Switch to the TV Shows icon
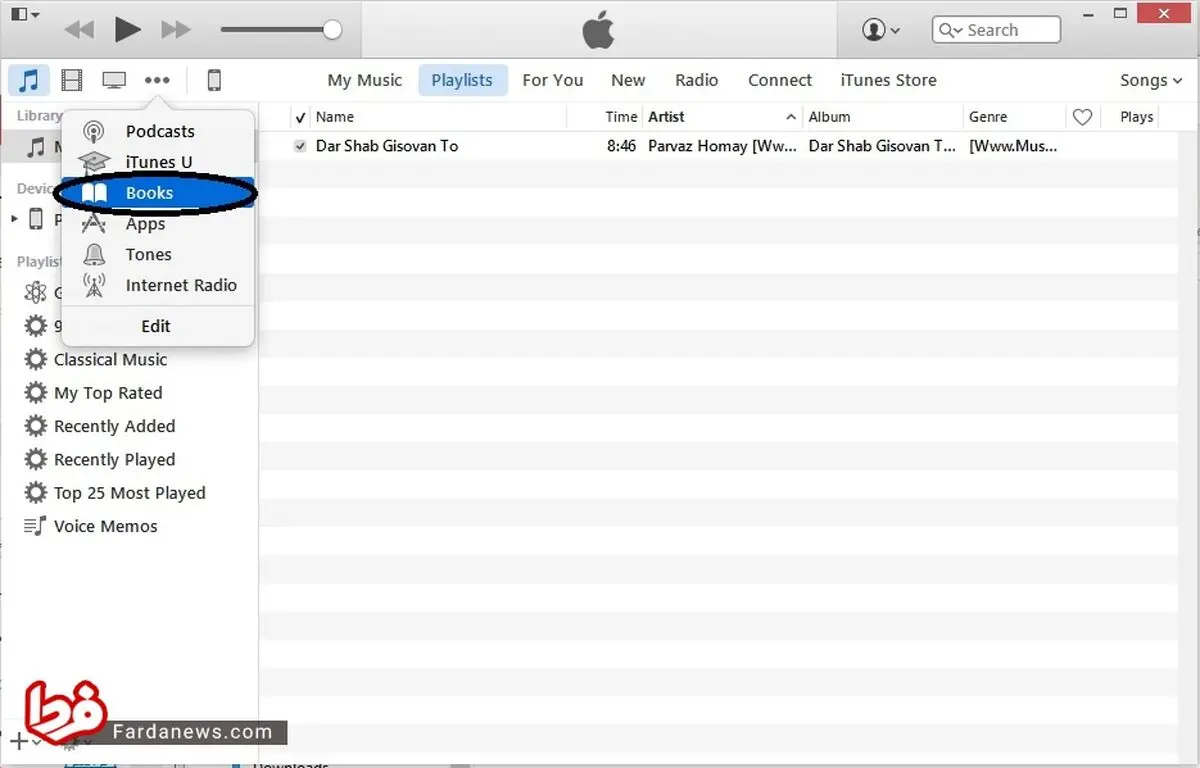Screen dimensions: 1200x768 click(x=114, y=80)
